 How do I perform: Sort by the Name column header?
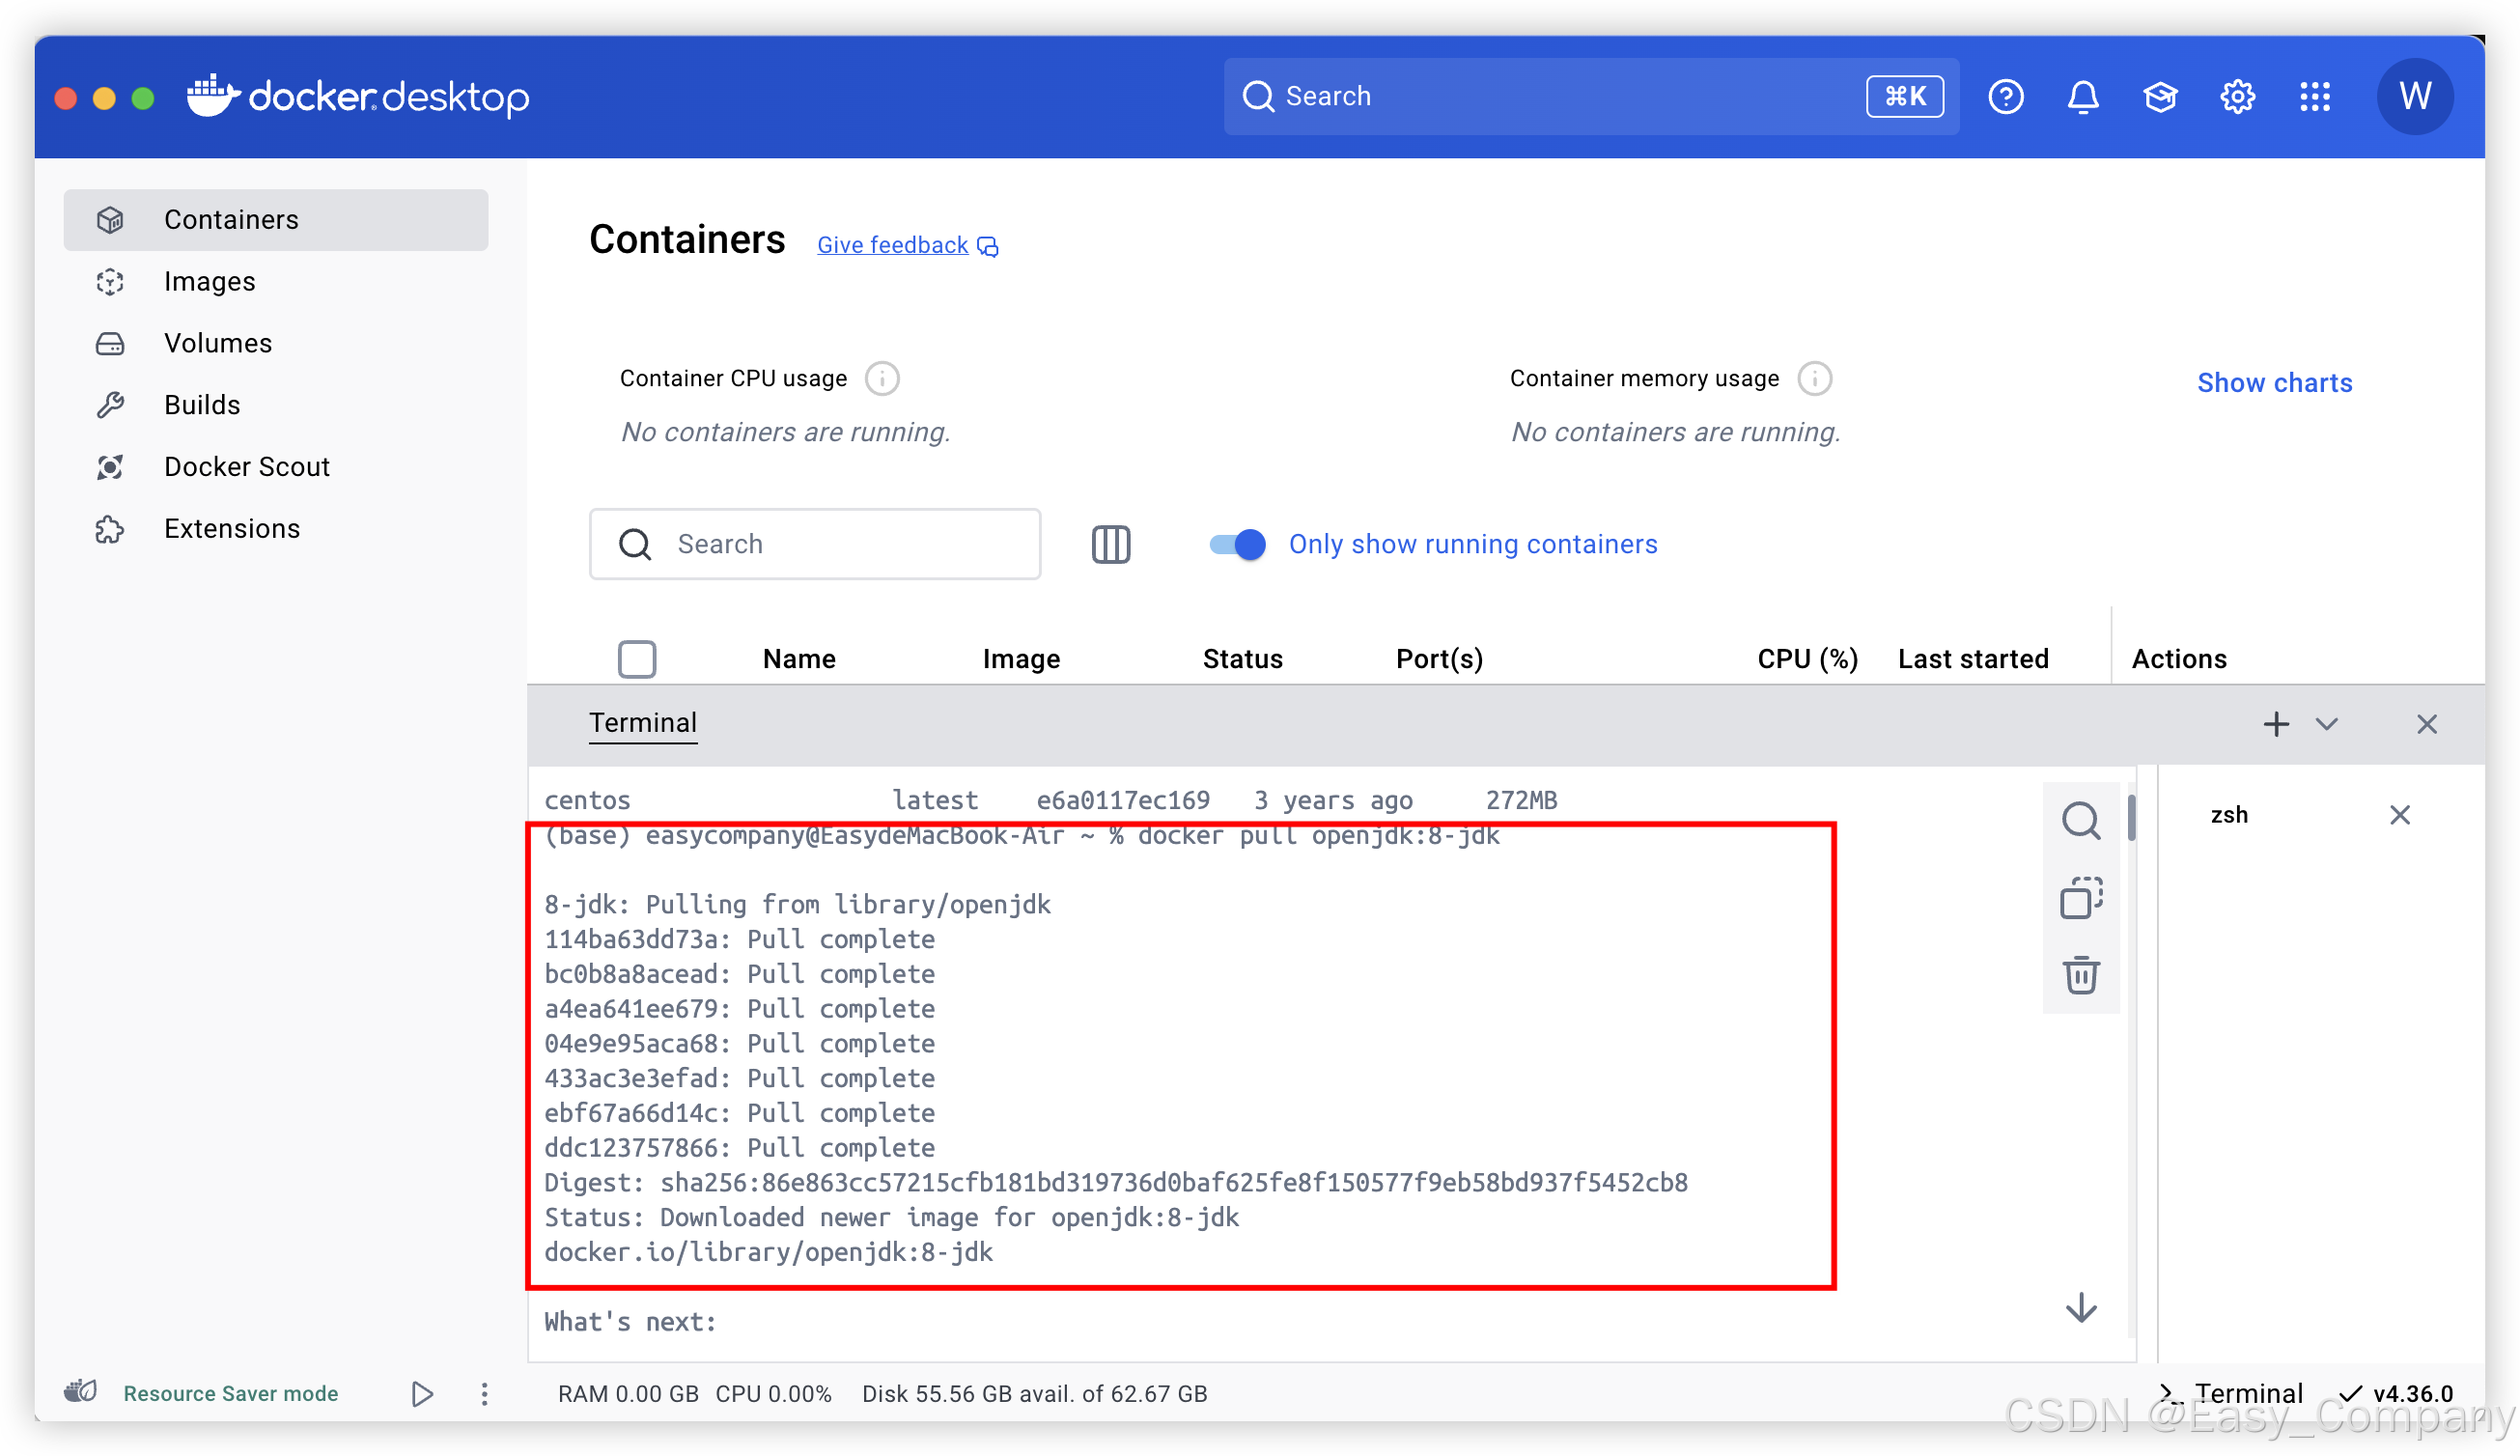pyautogui.click(x=799, y=659)
